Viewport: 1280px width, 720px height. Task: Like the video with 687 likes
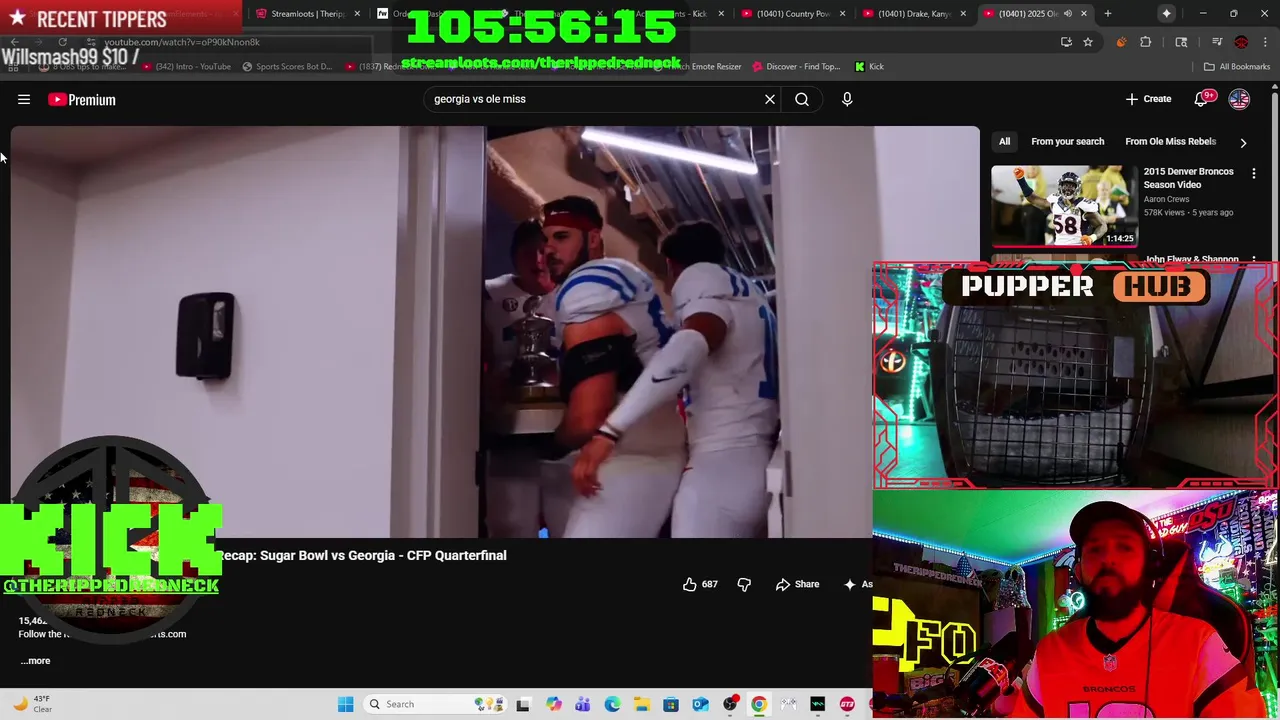pyautogui.click(x=700, y=584)
